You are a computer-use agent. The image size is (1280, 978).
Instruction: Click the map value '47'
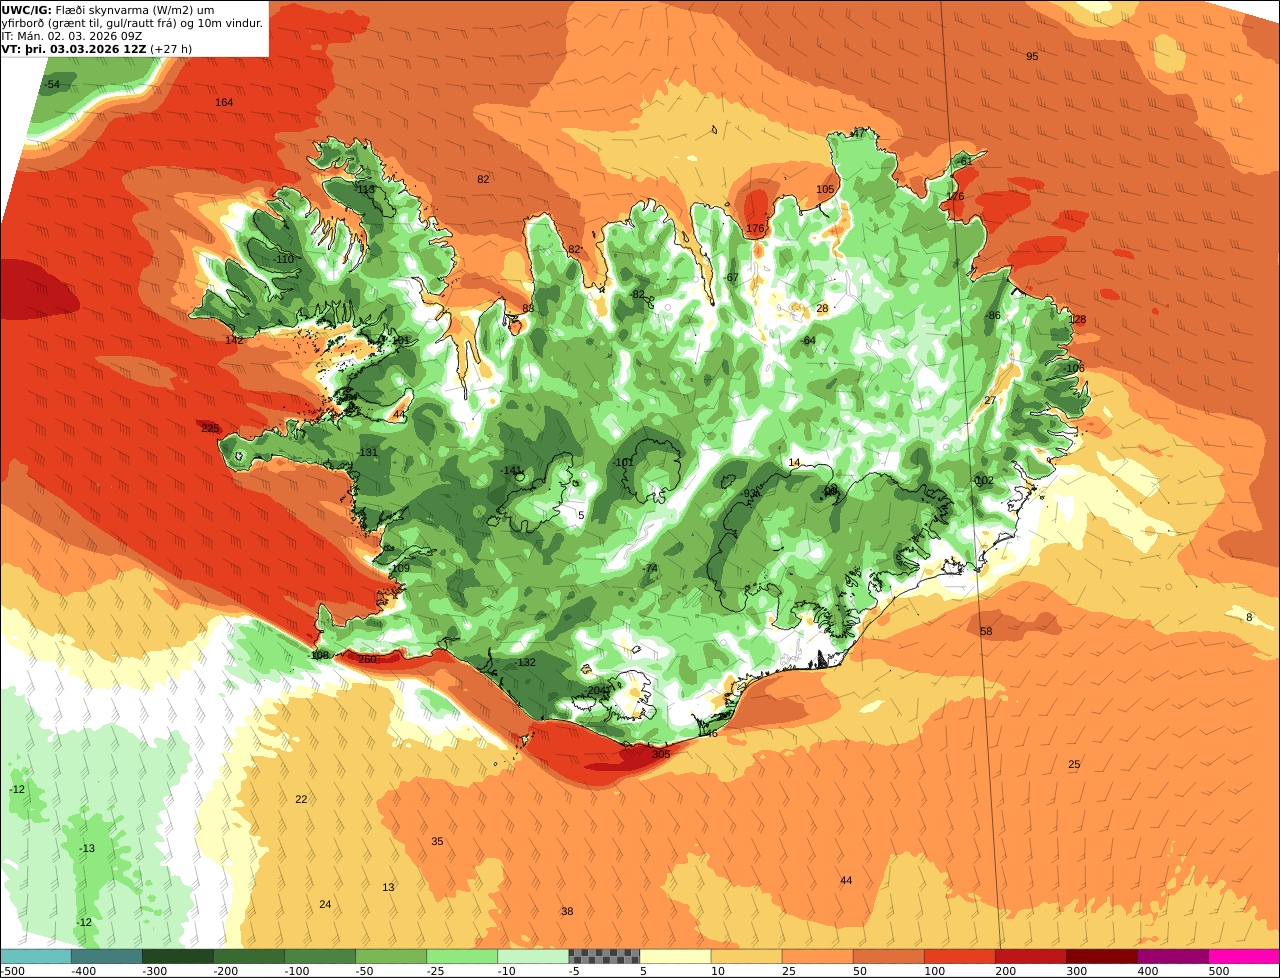pyautogui.click(x=858, y=133)
